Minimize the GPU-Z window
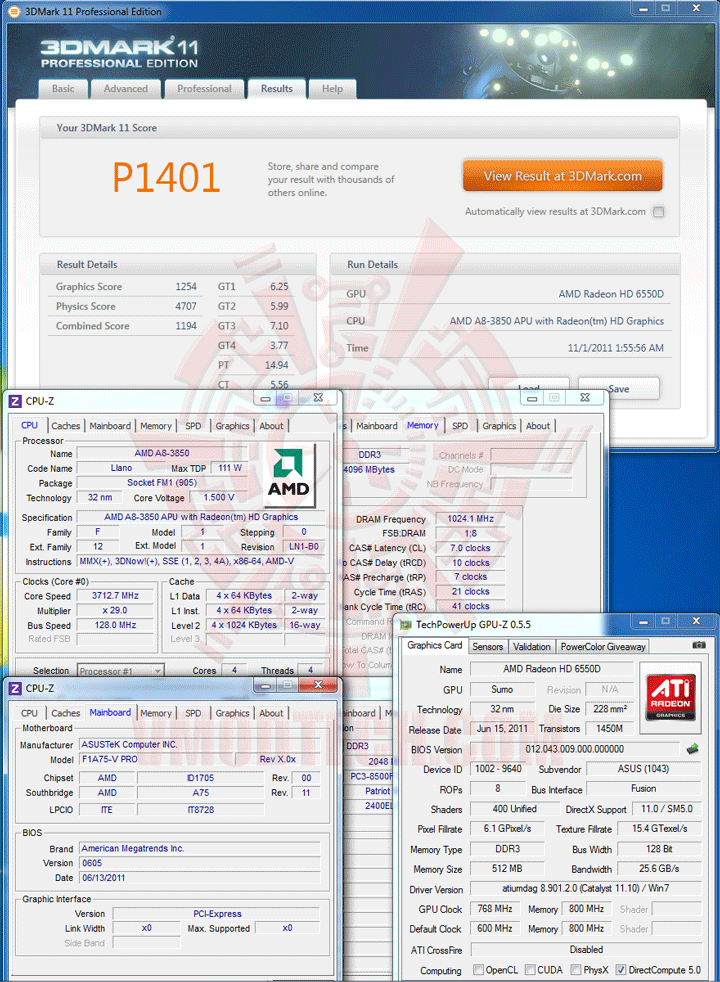 coord(642,621)
